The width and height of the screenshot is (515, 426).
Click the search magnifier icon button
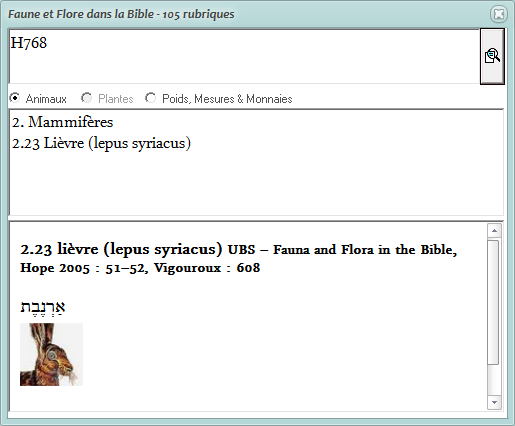(492, 56)
